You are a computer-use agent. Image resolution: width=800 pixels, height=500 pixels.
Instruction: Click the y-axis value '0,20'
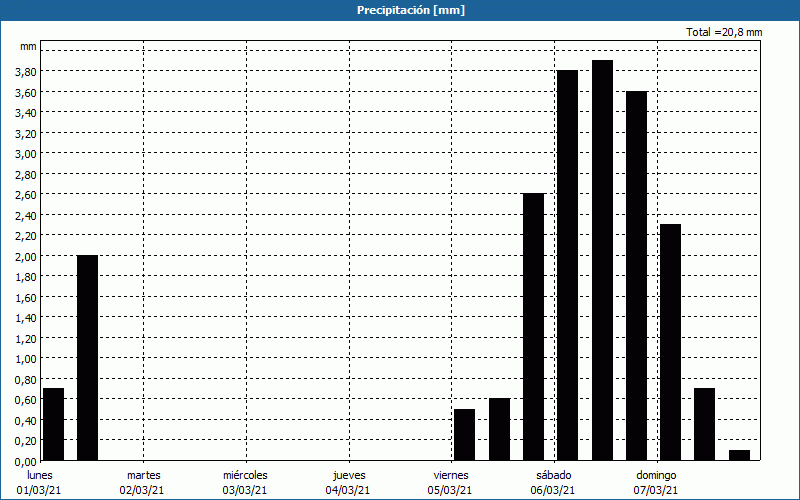click(26, 441)
